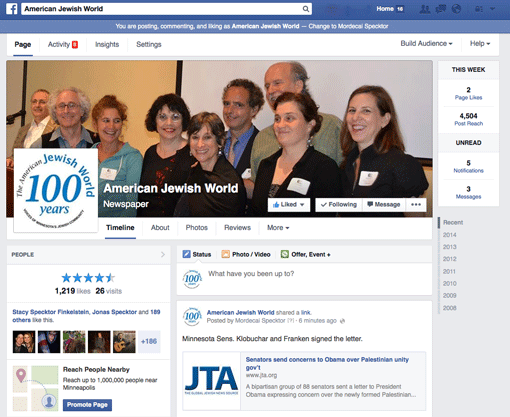Image resolution: width=510 pixels, height=417 pixels.
Task: Click the Mordecai Specktor poster name
Action: [260, 321]
